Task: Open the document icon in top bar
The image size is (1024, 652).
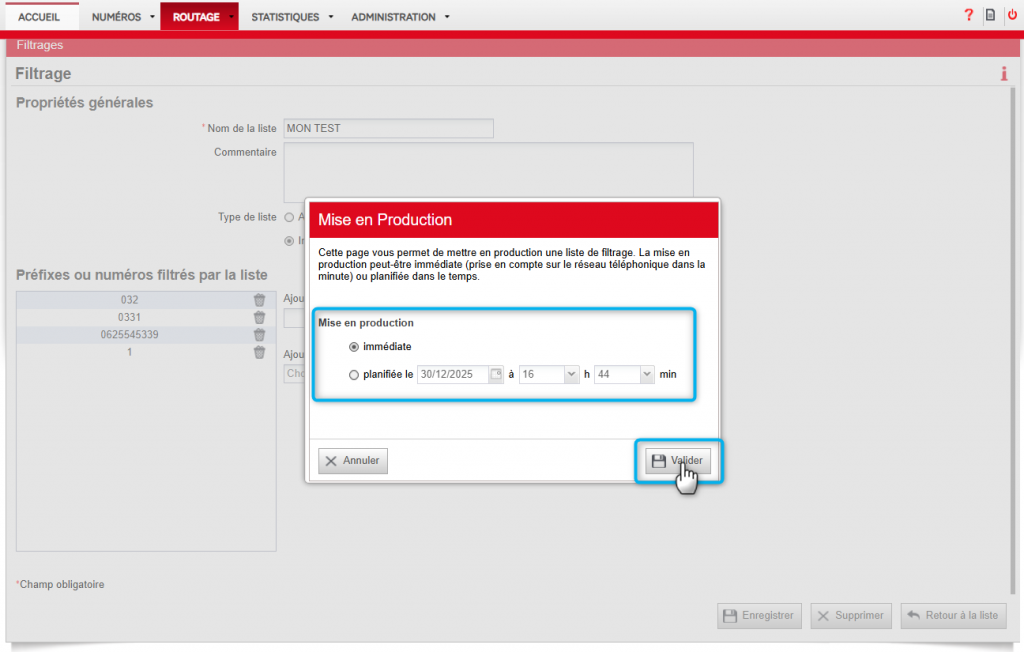Action: pyautogui.click(x=990, y=15)
